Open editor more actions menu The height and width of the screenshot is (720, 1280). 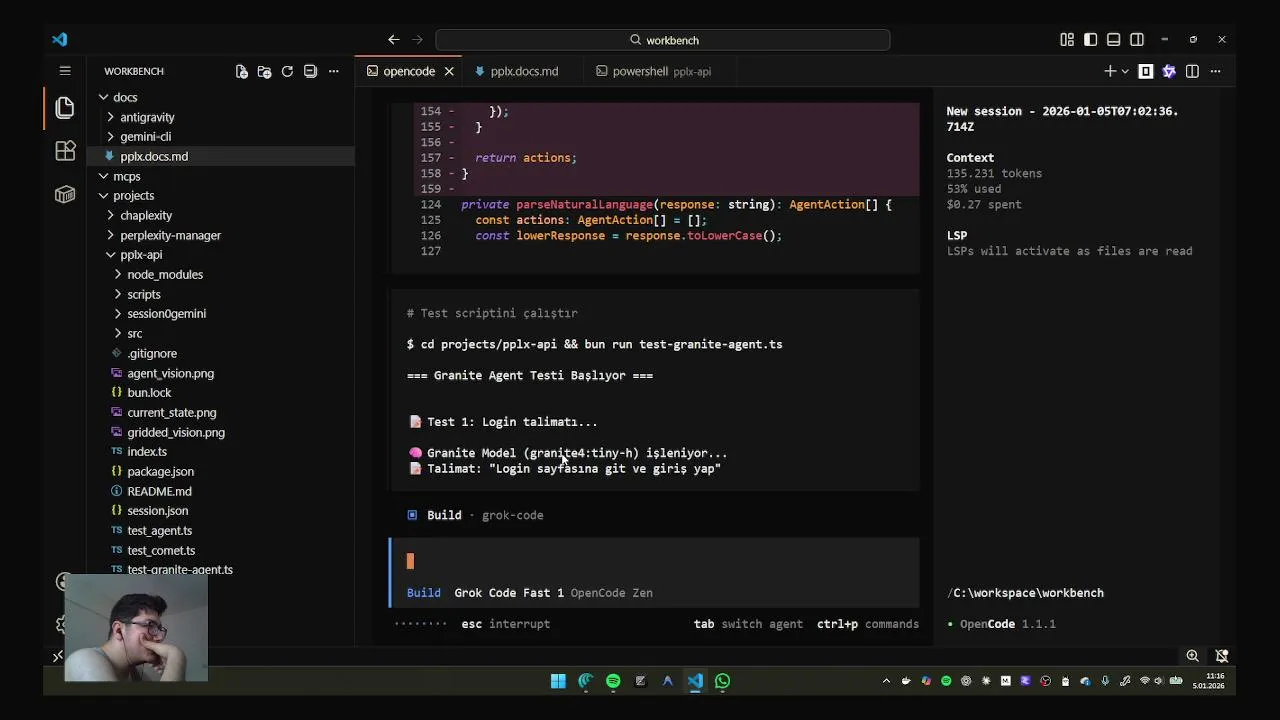1215,71
